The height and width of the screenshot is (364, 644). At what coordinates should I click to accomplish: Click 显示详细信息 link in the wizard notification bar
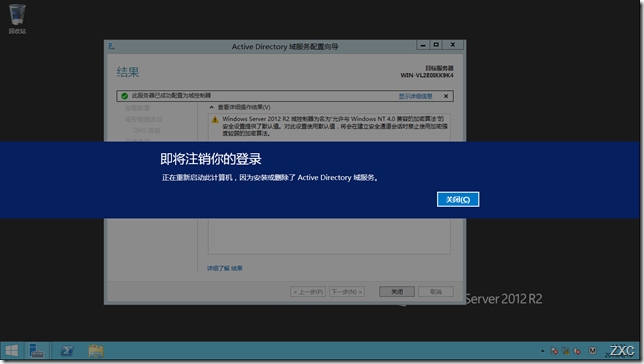415,96
